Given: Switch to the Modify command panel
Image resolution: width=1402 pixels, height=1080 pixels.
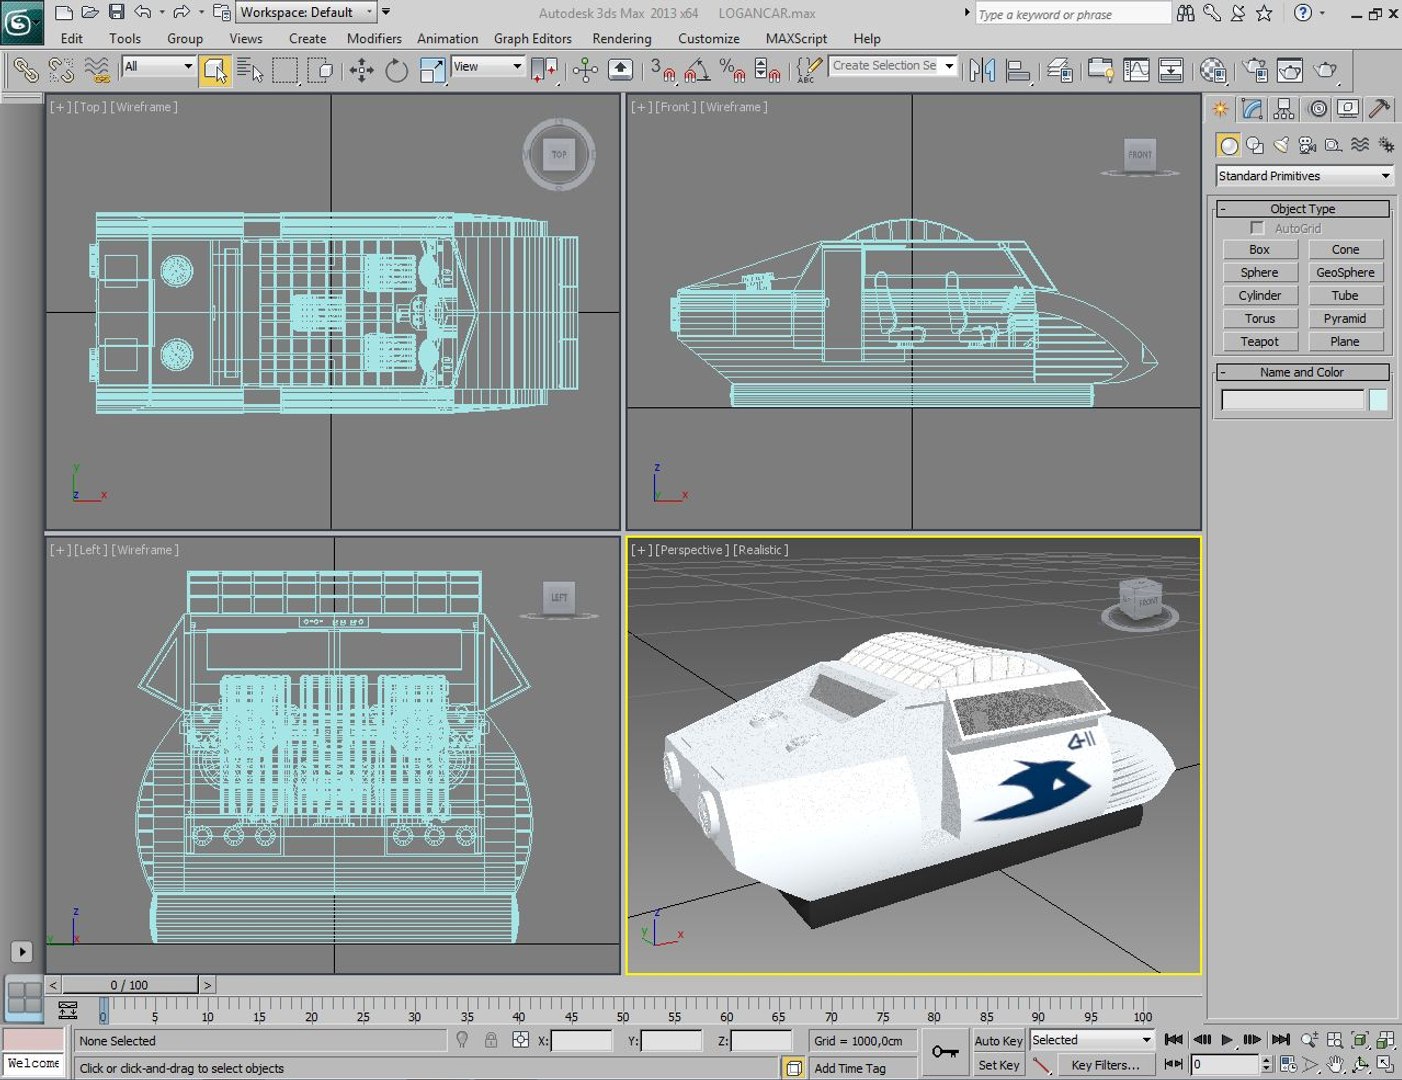Looking at the screenshot, I should coord(1252,109).
